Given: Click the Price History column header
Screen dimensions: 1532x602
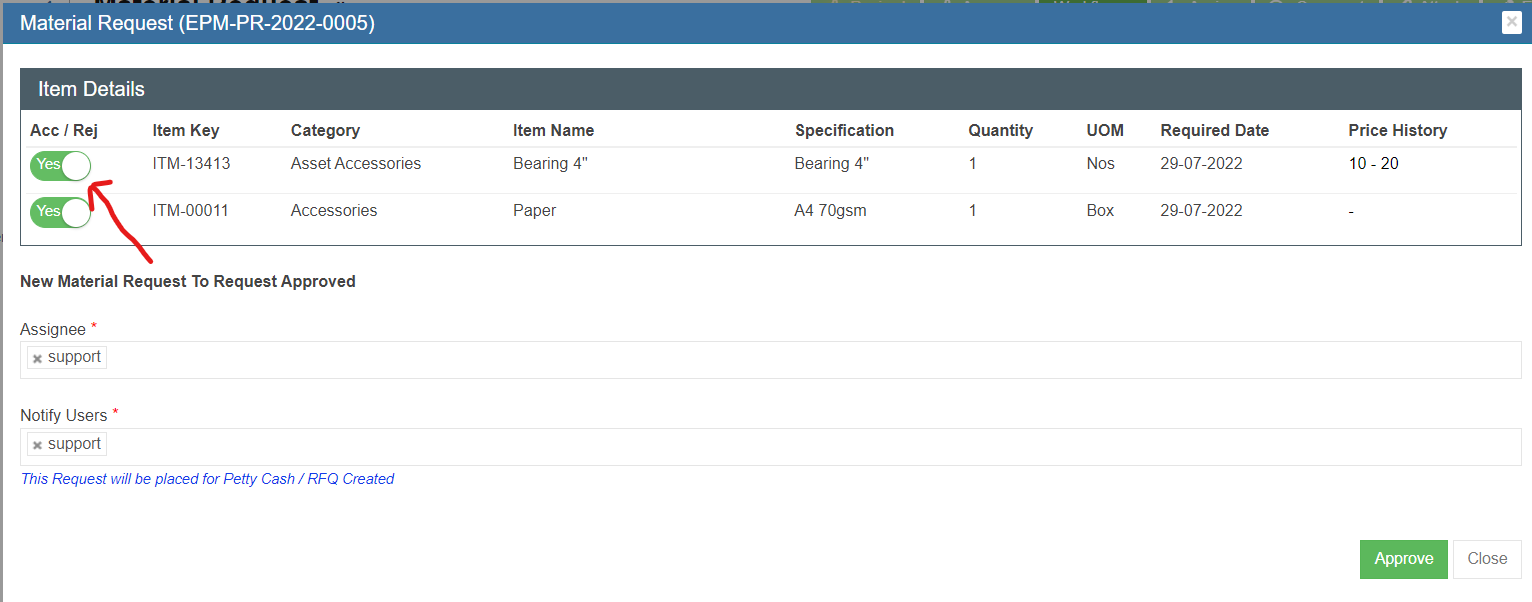Looking at the screenshot, I should click(1397, 131).
